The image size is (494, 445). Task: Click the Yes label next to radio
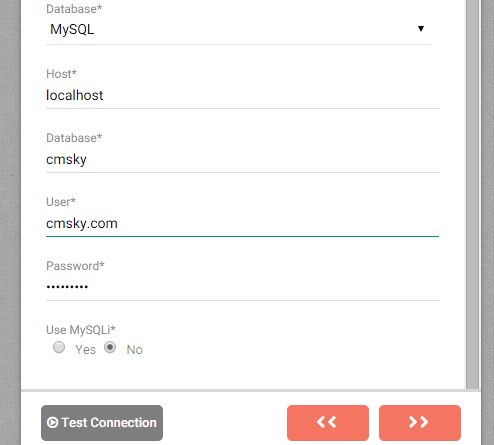[85, 350]
